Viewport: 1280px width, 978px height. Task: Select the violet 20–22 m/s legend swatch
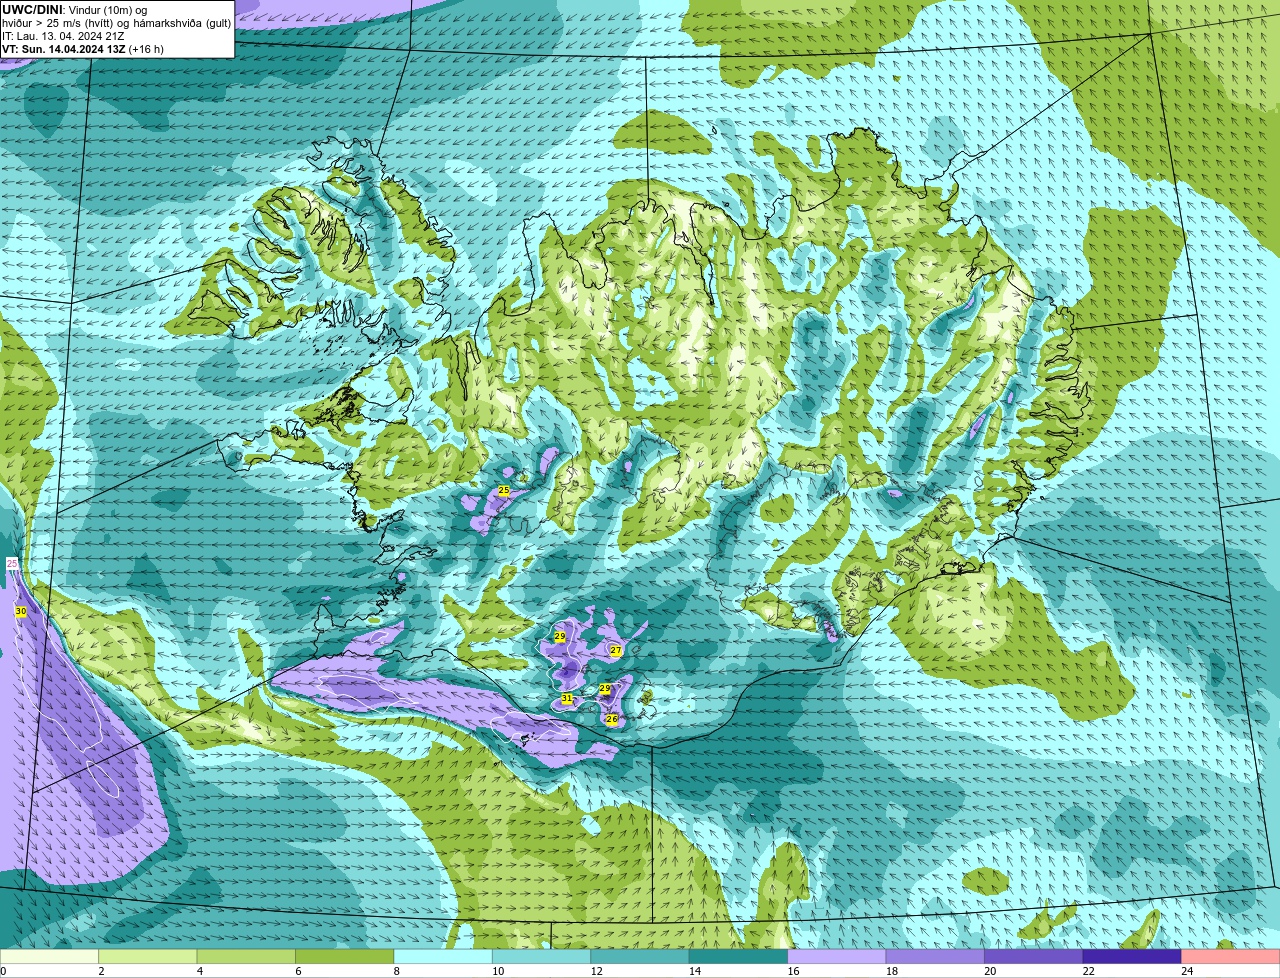click(x=1034, y=957)
